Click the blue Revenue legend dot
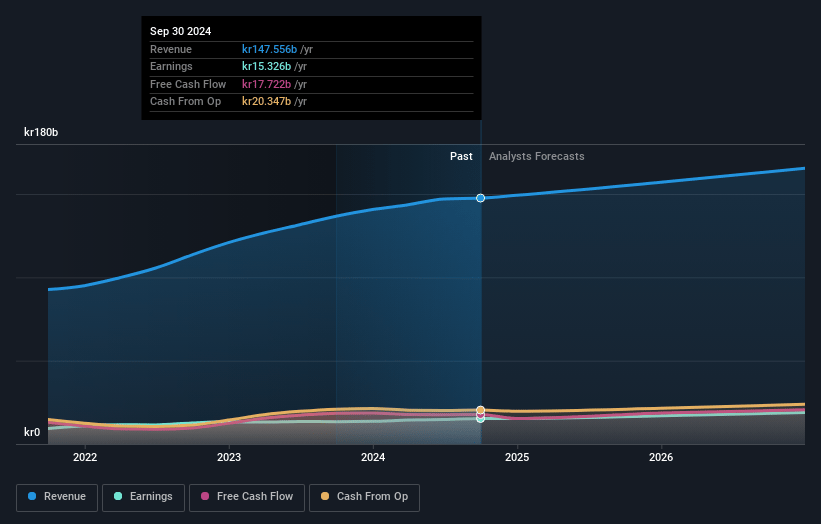The height and width of the screenshot is (524, 821). 32,496
